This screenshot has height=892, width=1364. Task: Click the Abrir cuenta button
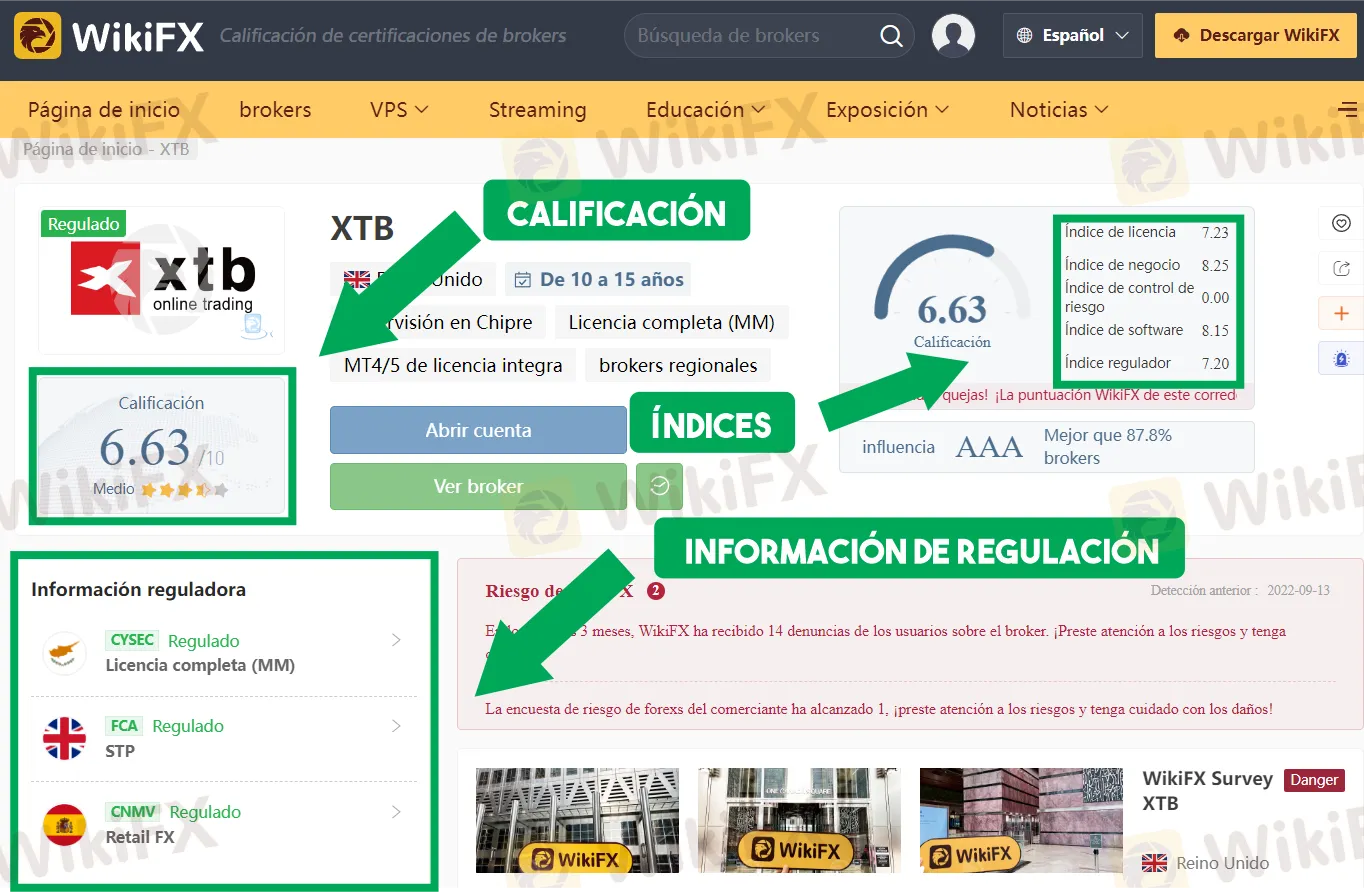click(x=478, y=430)
